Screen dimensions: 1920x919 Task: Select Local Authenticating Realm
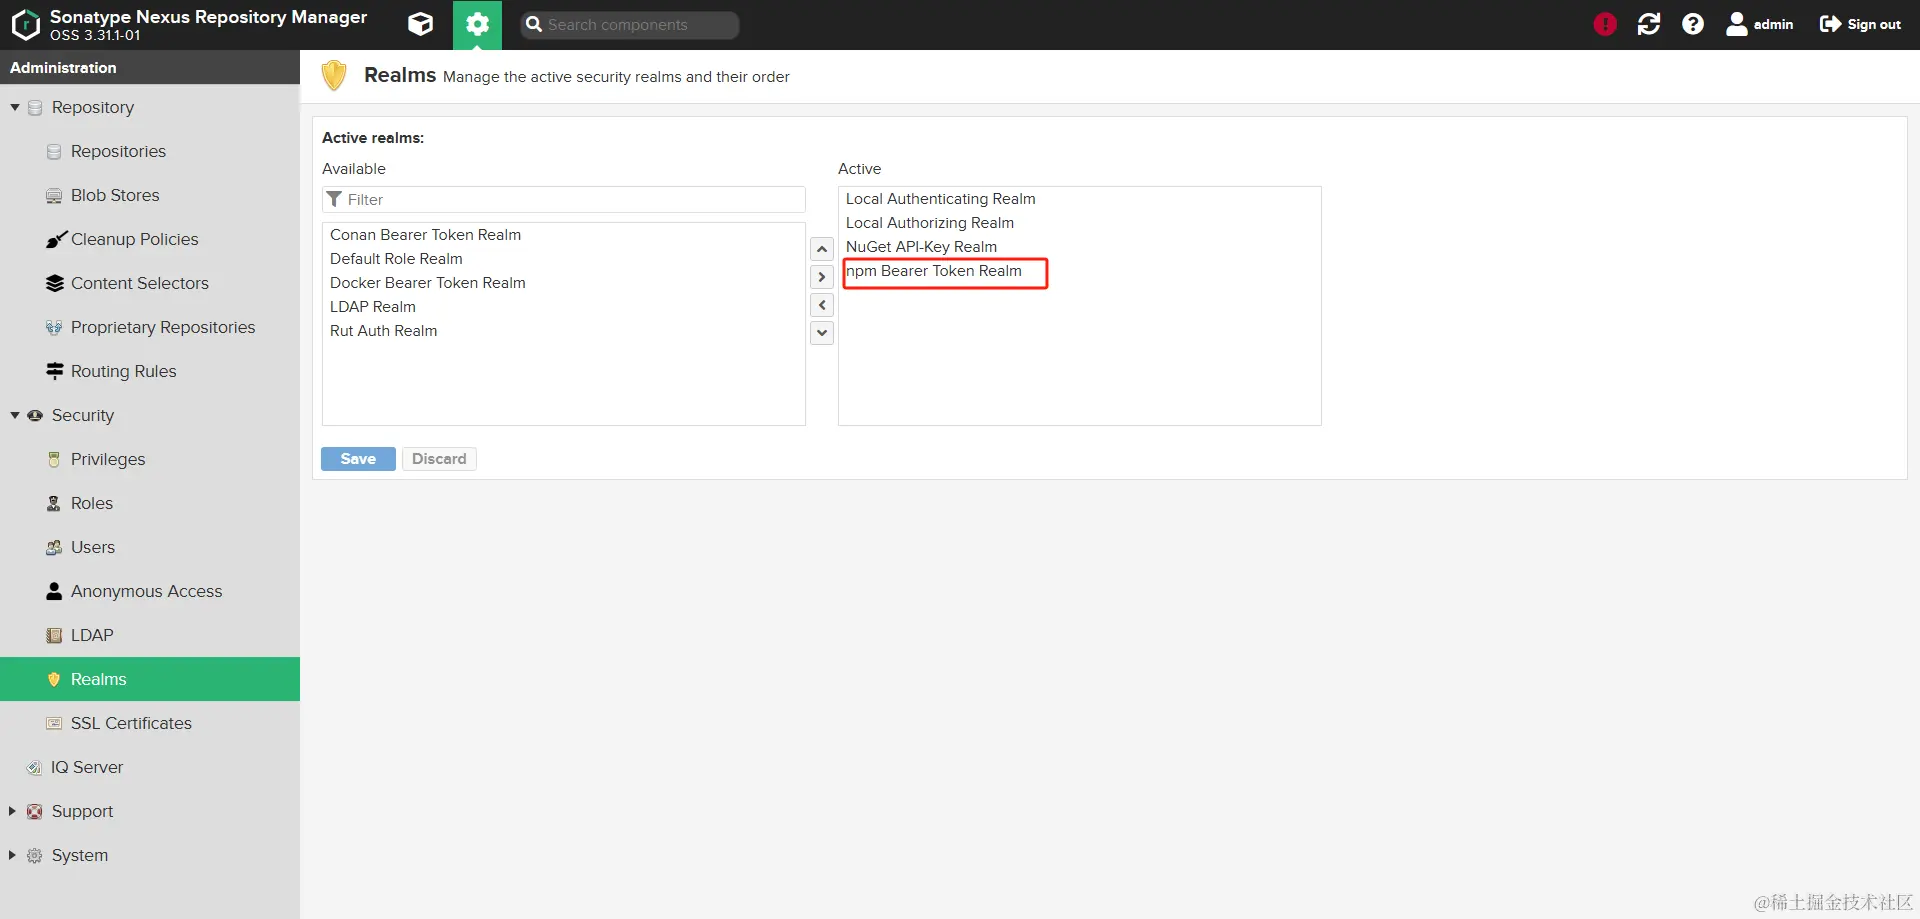click(x=1080, y=199)
